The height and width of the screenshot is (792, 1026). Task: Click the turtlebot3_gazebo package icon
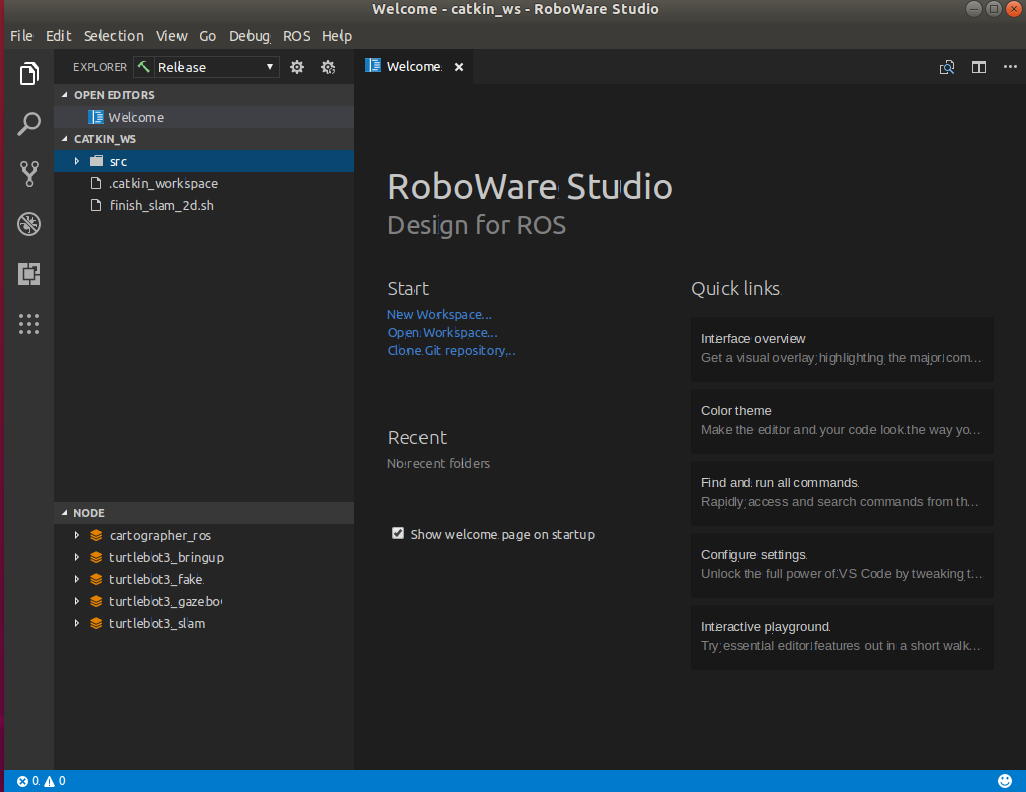pos(96,602)
